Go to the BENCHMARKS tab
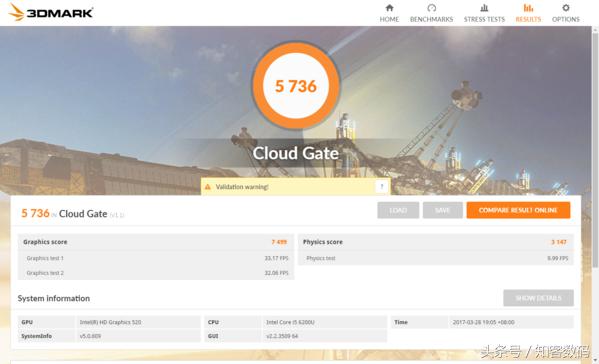This screenshot has height=364, width=599. coord(431,19)
